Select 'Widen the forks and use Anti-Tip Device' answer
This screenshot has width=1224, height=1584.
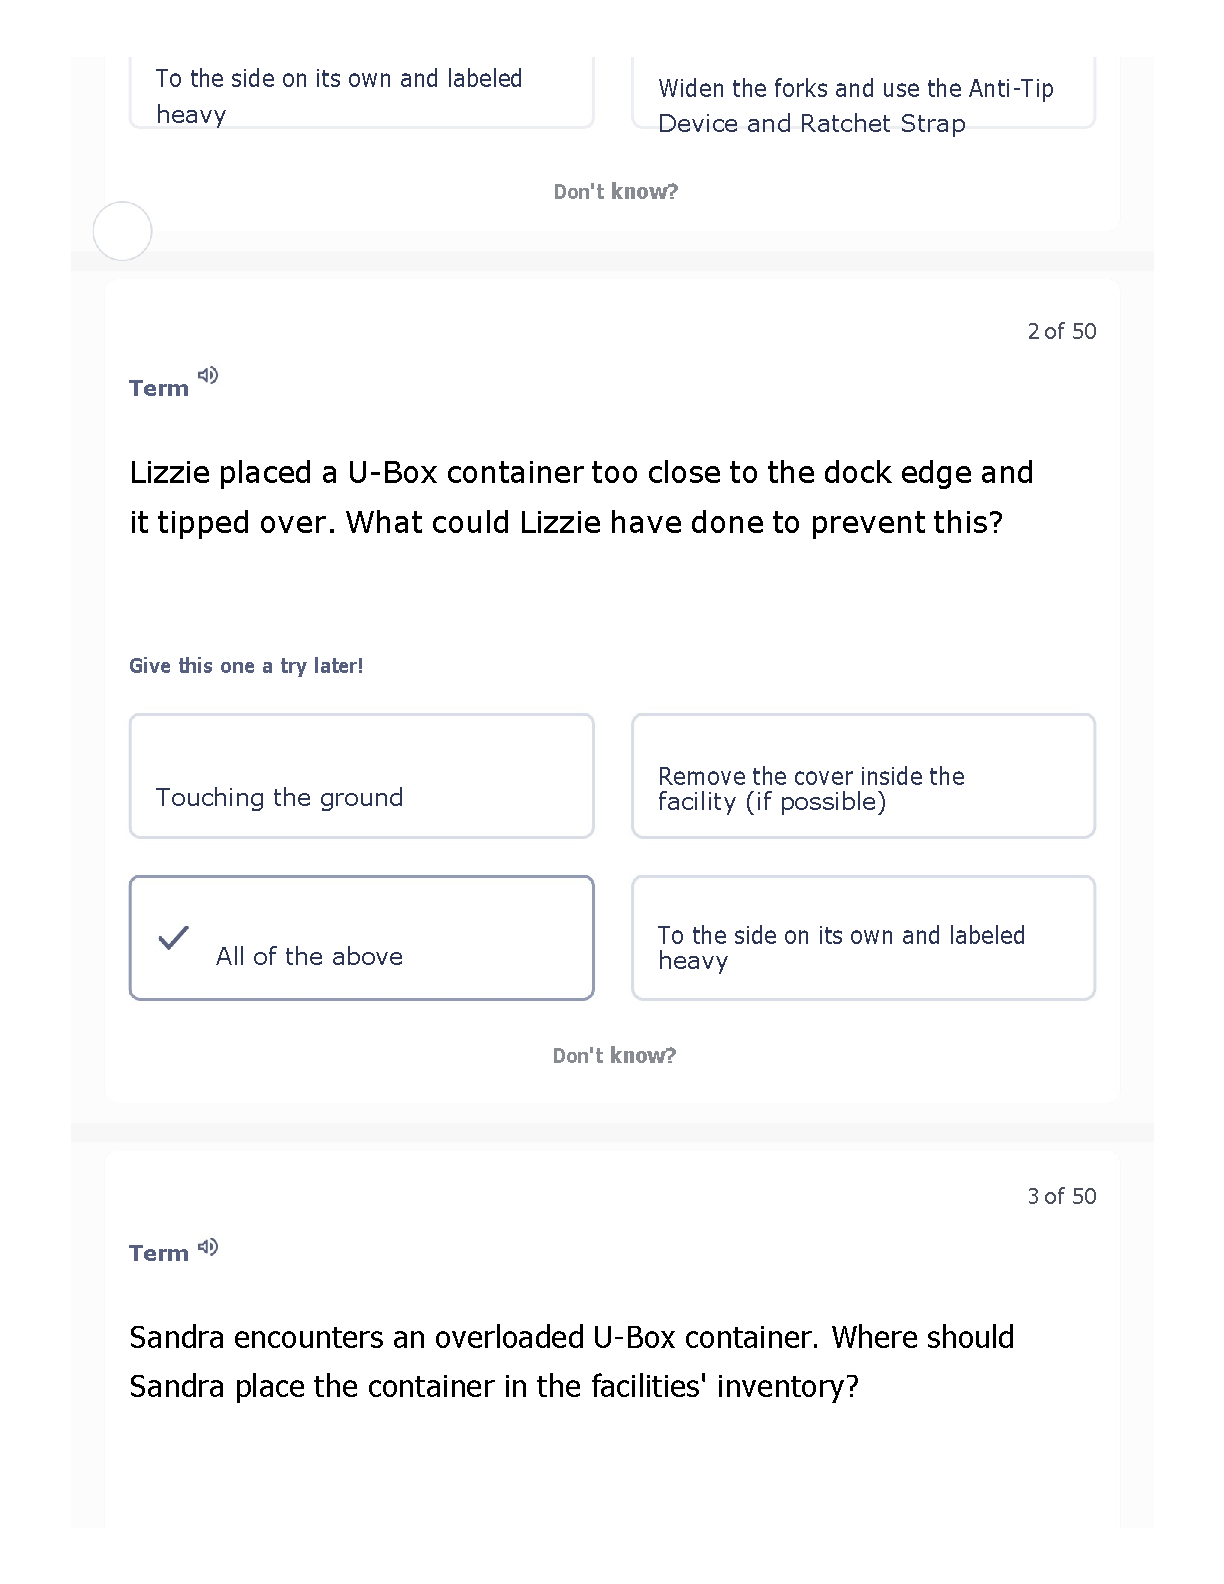click(864, 93)
